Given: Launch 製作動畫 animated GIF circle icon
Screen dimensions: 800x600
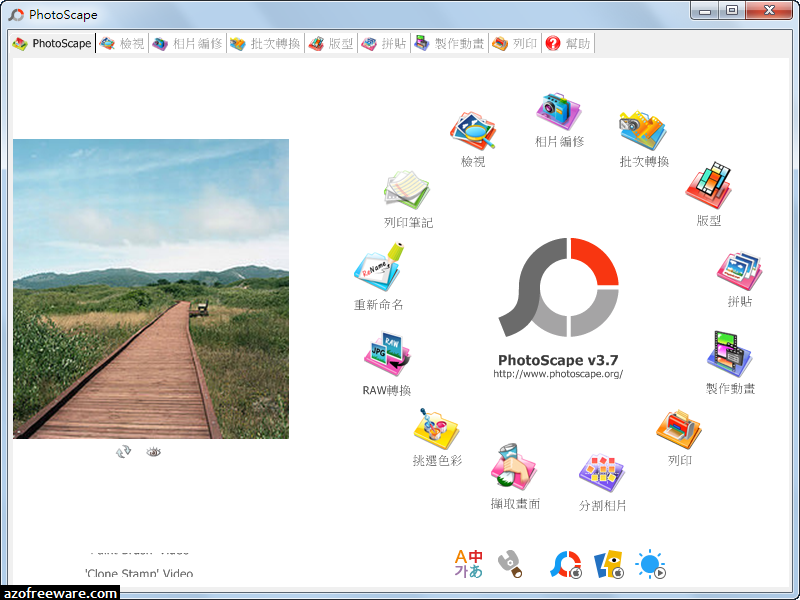Looking at the screenshot, I should tap(730, 354).
